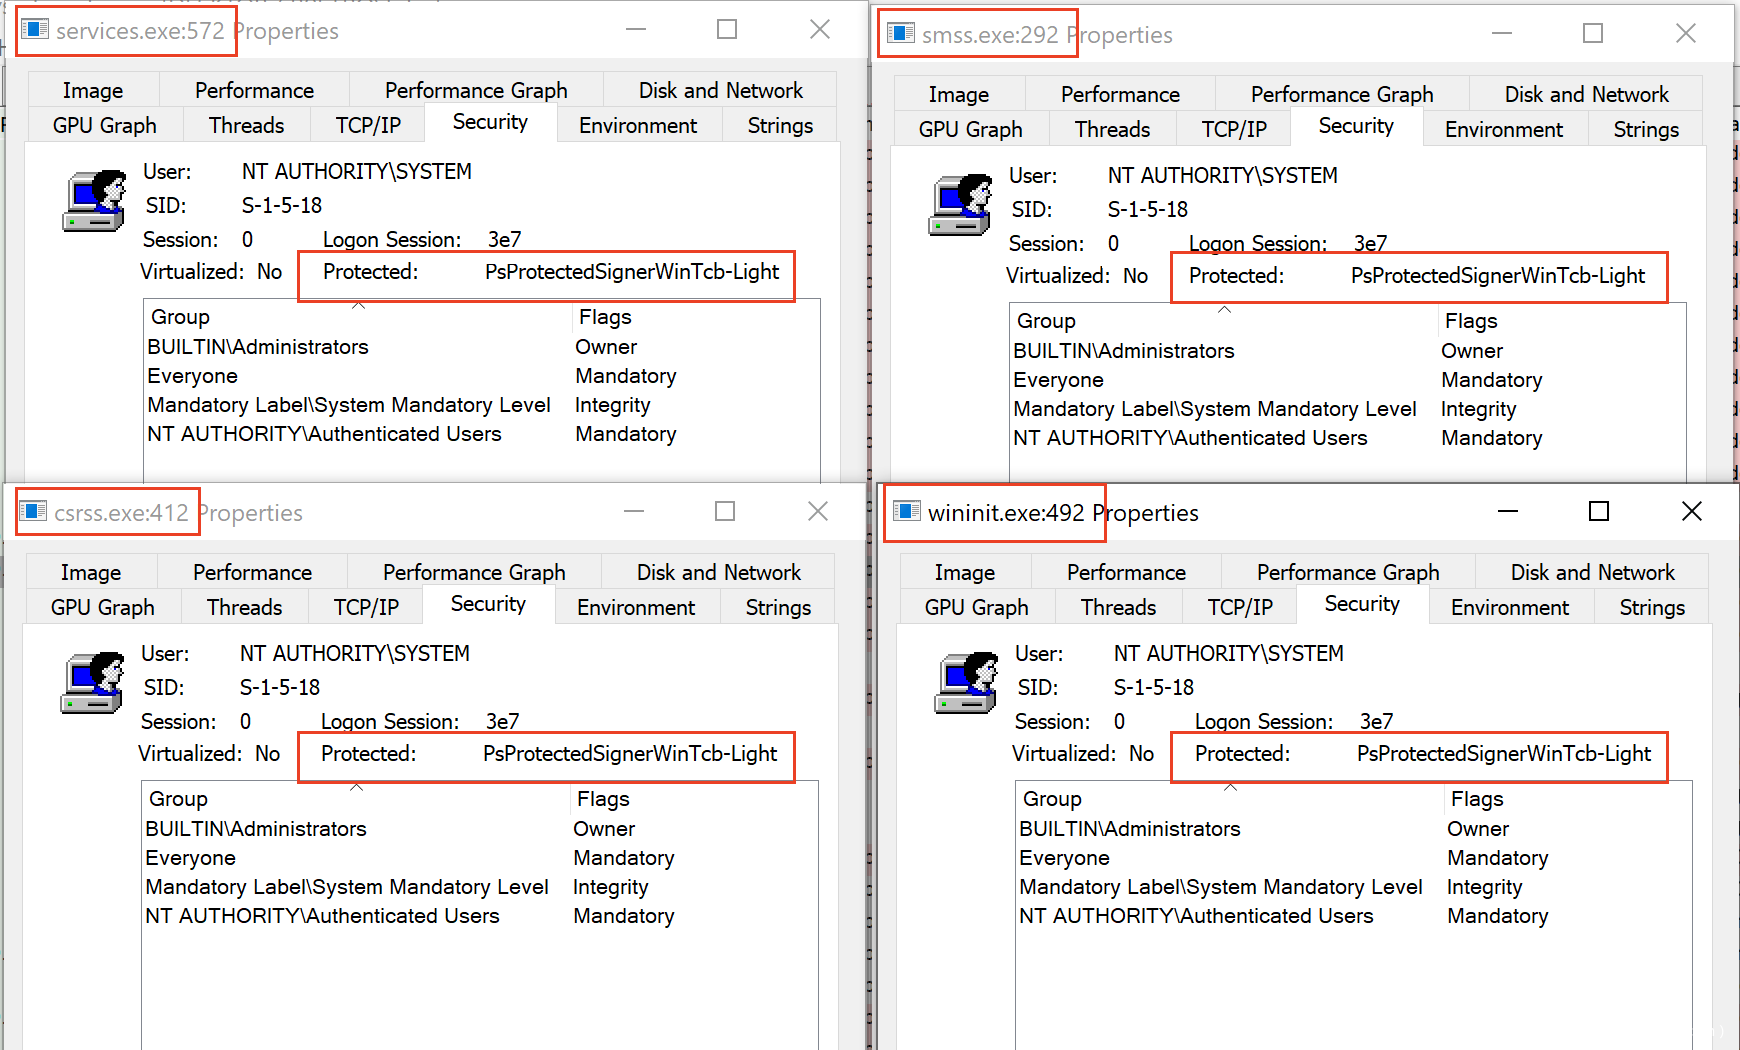Switch to Performance tab in services.exe window
The height and width of the screenshot is (1050, 1740).
tap(254, 90)
